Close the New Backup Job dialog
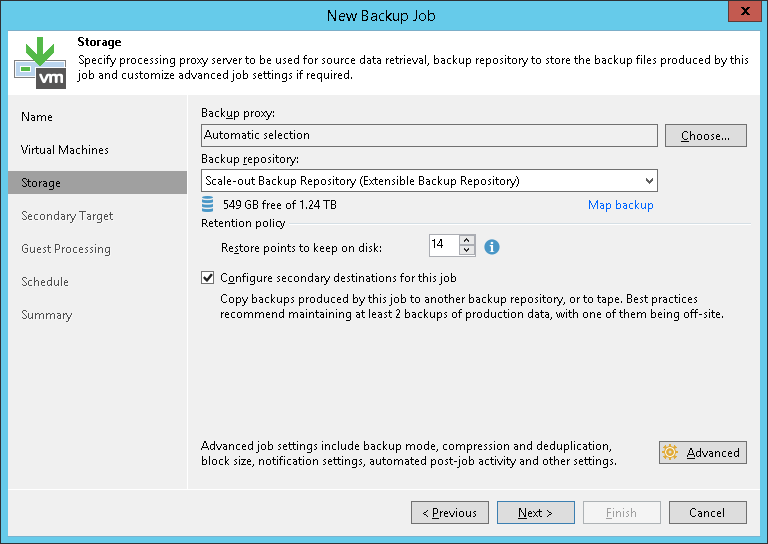Image resolution: width=768 pixels, height=544 pixels. point(741,15)
